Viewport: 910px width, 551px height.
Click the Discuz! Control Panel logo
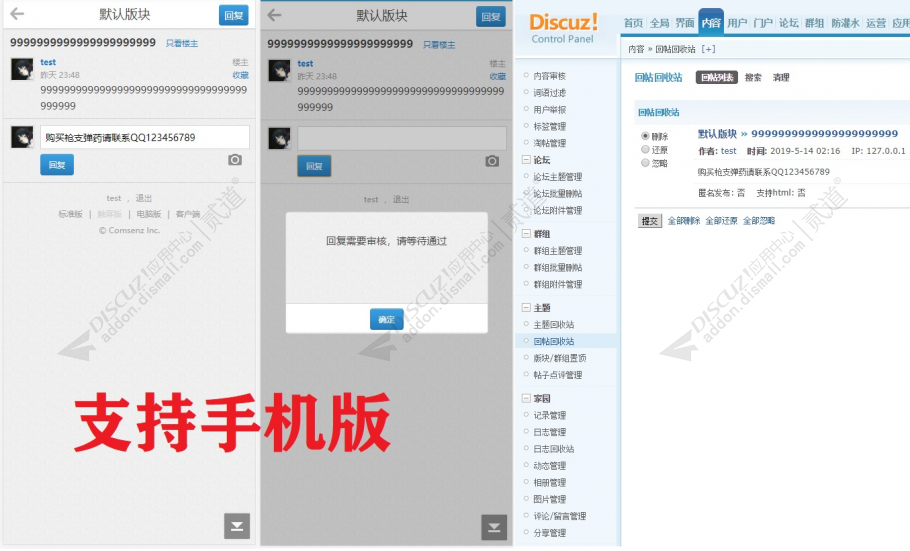564,27
